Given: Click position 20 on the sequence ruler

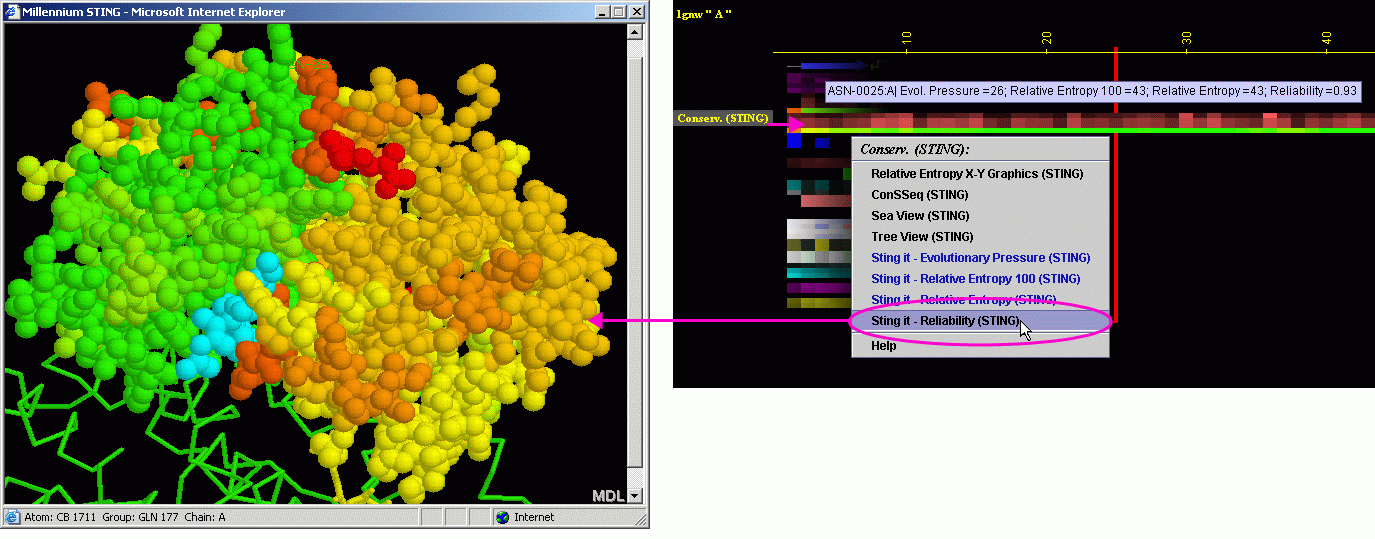Looking at the screenshot, I should 1046,37.
